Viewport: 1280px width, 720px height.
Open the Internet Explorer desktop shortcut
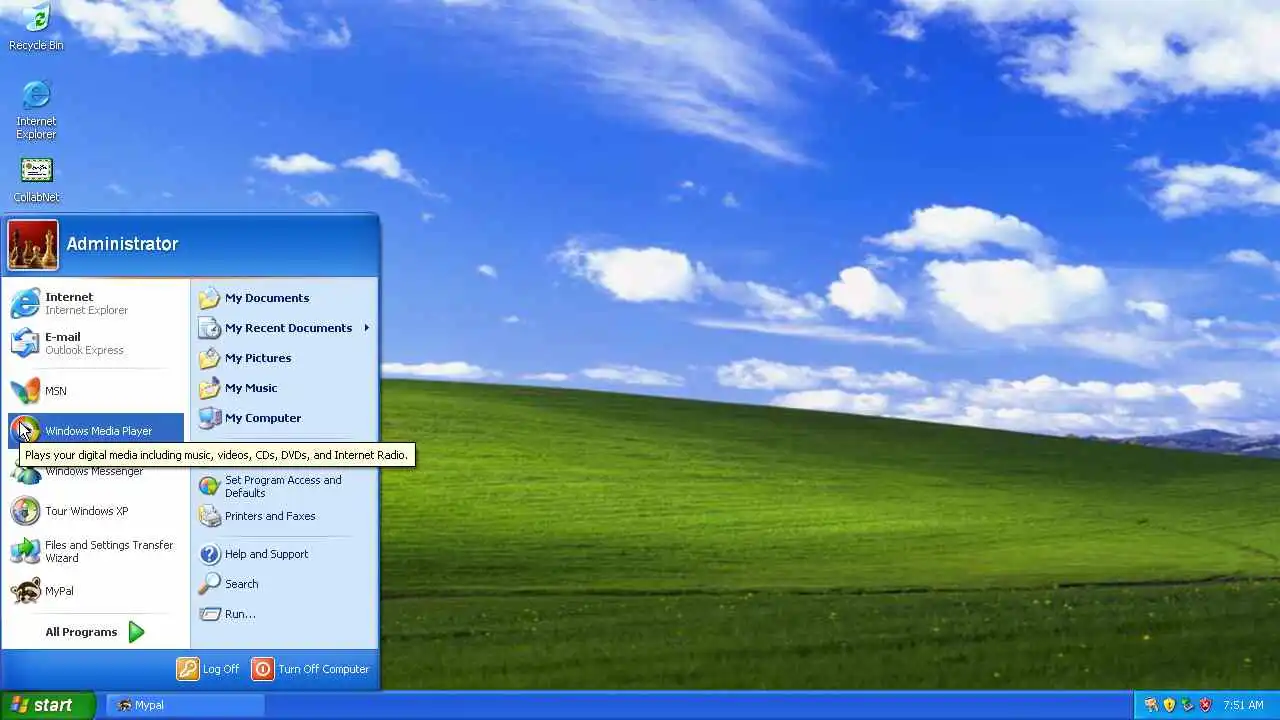coord(36,110)
